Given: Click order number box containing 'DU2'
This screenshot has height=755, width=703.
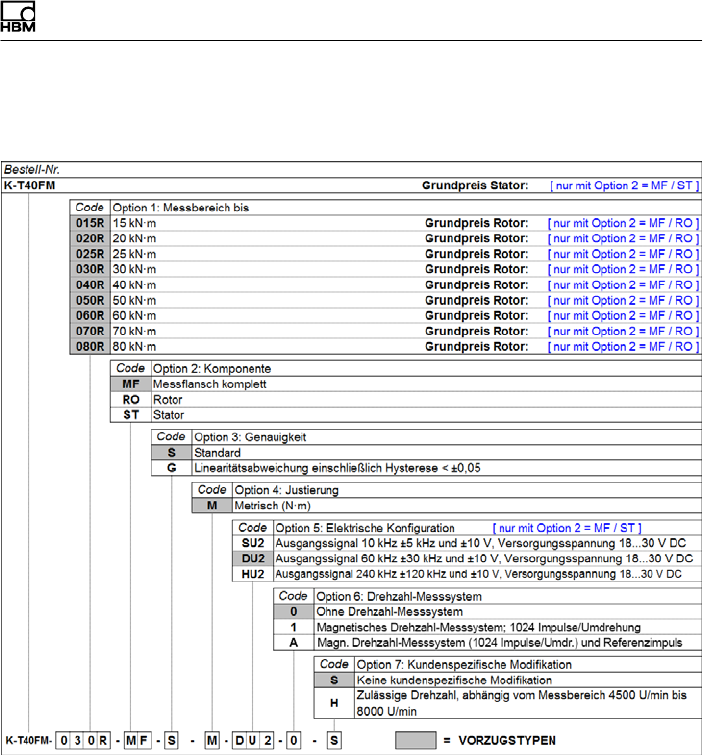Looking at the screenshot, I should coord(253,740).
